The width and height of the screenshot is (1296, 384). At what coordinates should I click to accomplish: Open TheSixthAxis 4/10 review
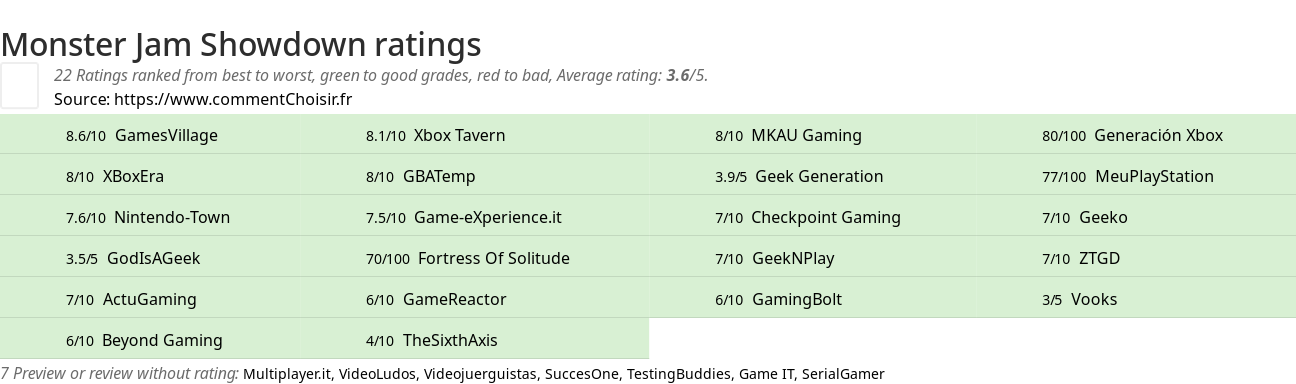[x=431, y=340]
